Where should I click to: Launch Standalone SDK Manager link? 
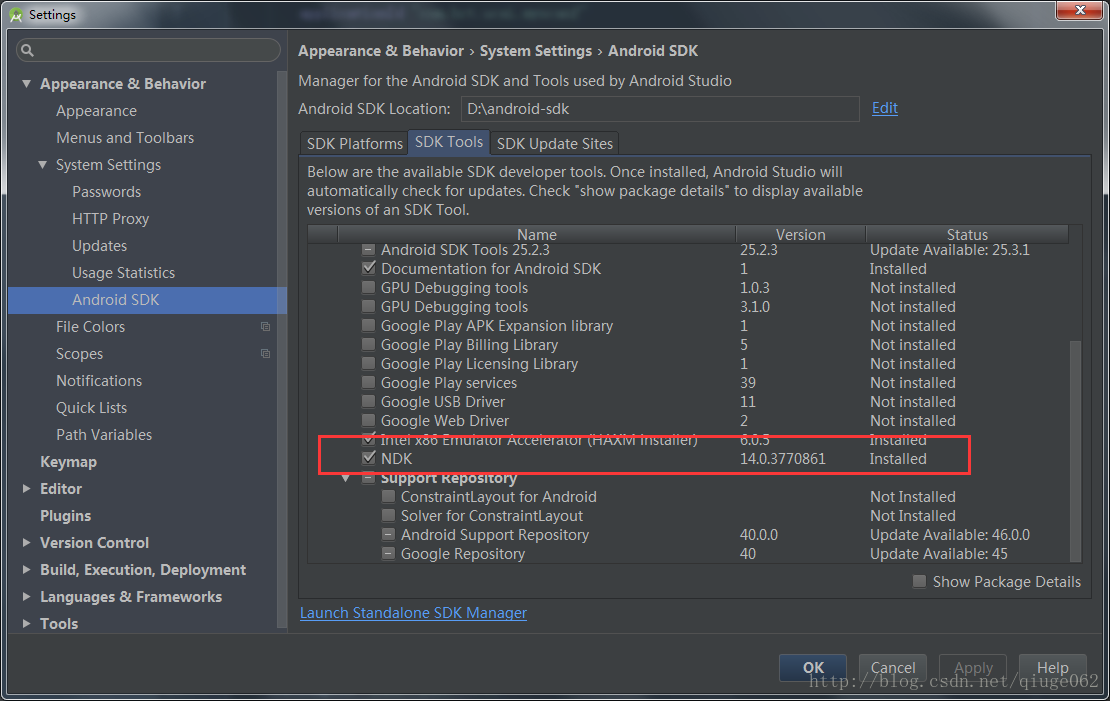point(413,612)
